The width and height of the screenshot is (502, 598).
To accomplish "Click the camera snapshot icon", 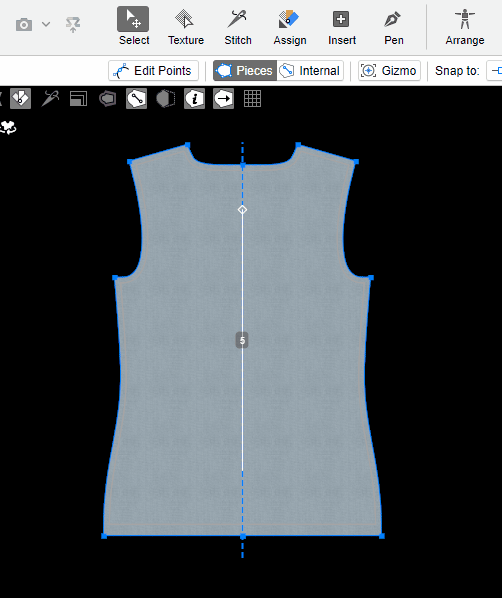I will (x=24, y=25).
